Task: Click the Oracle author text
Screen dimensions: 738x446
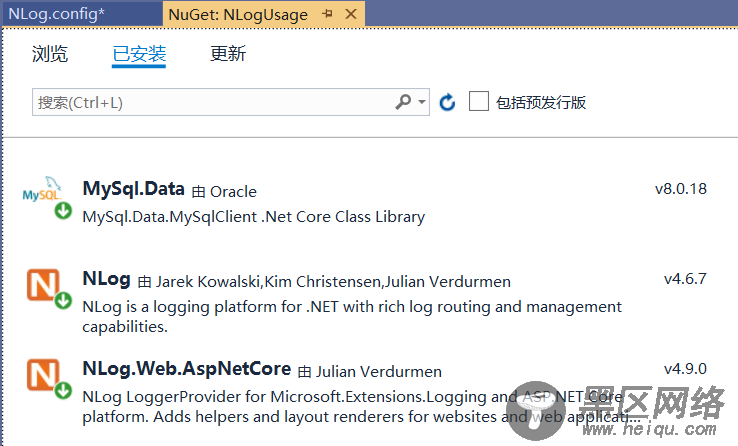Action: (x=233, y=192)
